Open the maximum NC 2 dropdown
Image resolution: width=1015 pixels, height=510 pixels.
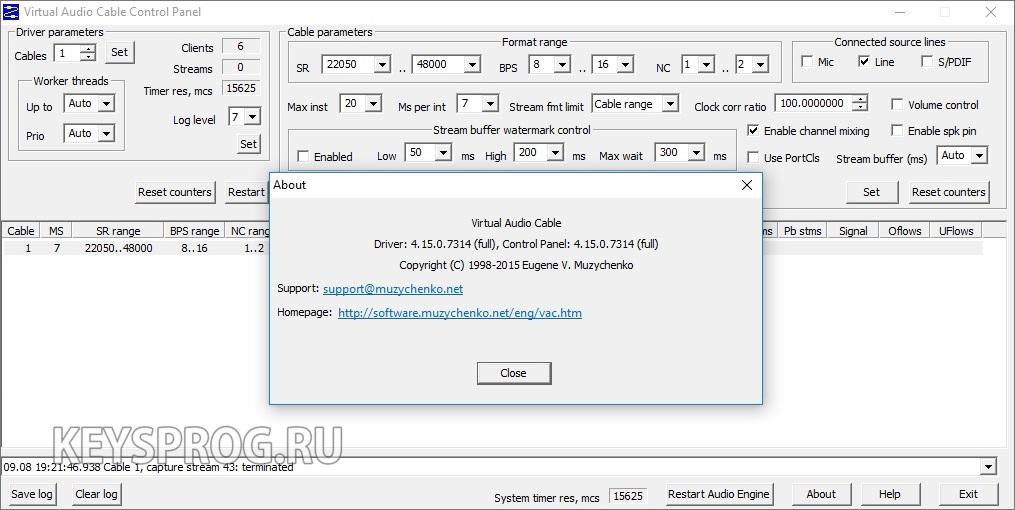tap(761, 64)
